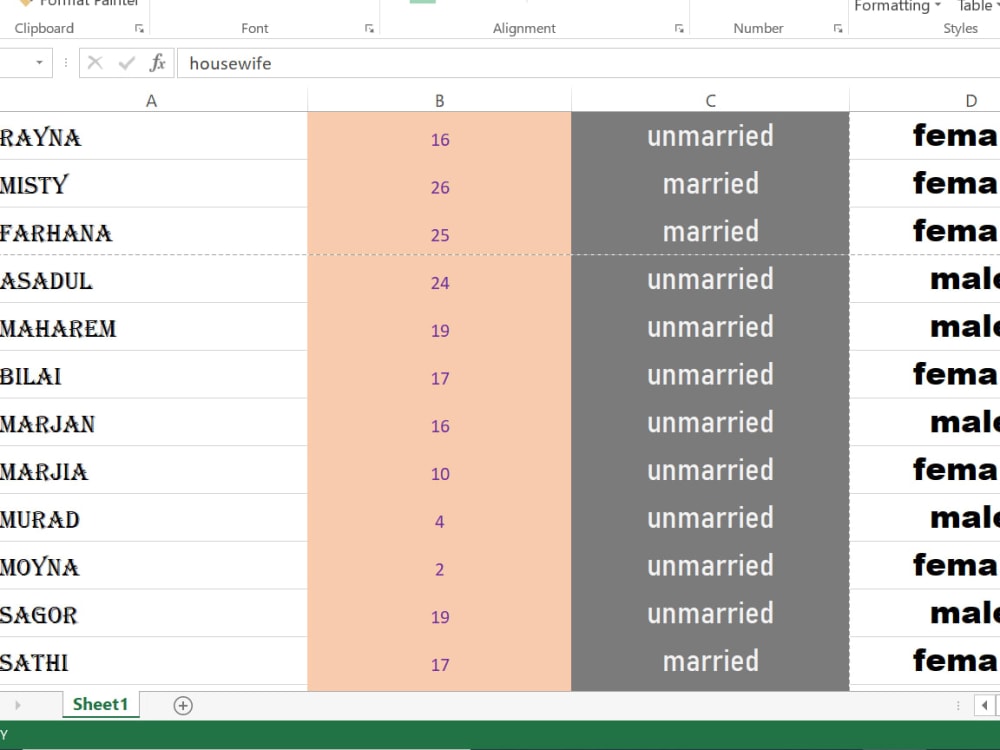Expand the Name Box dropdown
Screen dimensions: 1000x750
[x=40, y=63]
